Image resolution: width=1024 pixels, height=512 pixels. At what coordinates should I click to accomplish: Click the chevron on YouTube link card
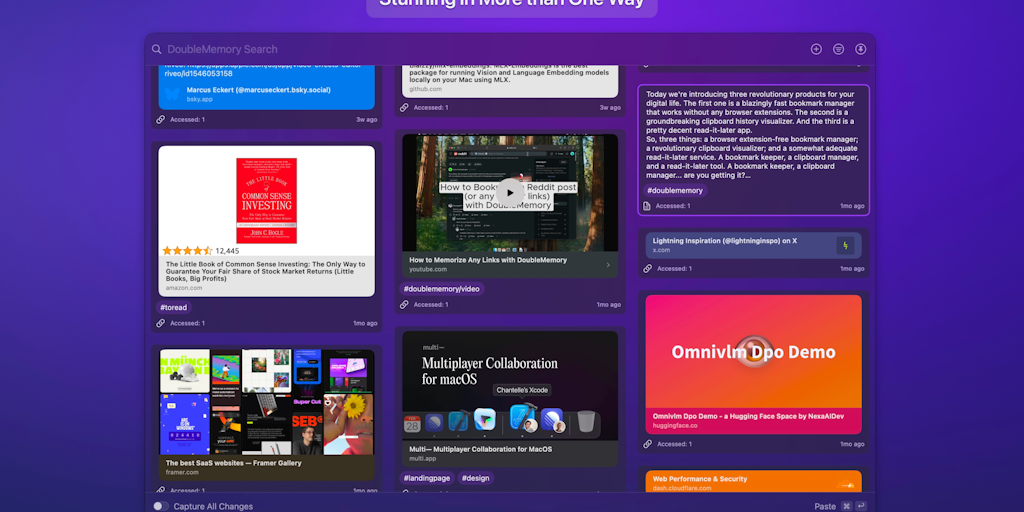(608, 264)
